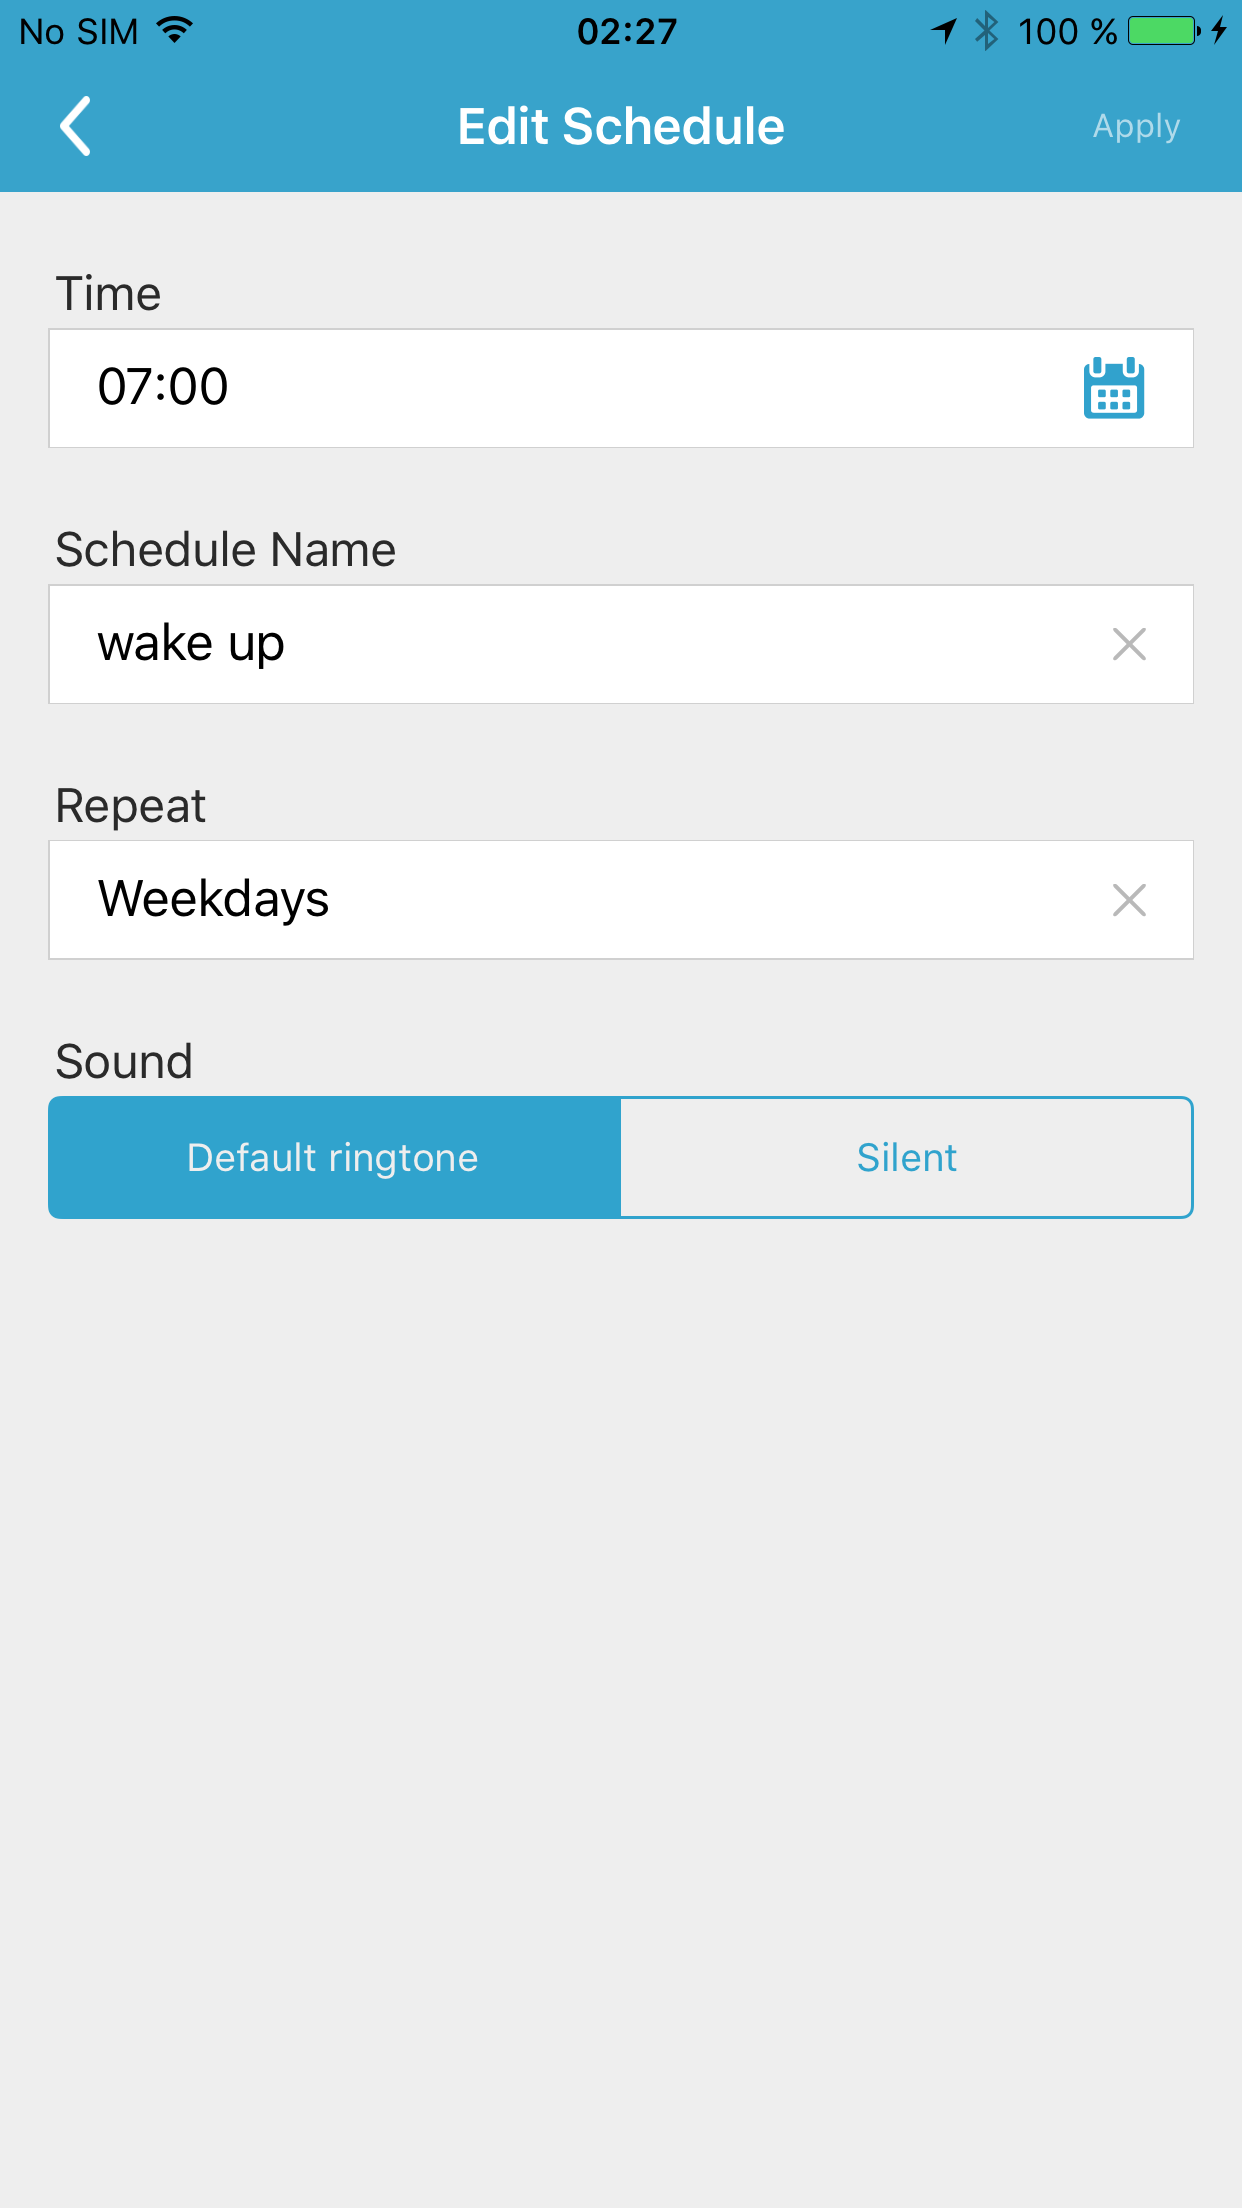Screen dimensions: 1242x2208
Task: Open the calendar time picker icon
Action: tap(1113, 388)
